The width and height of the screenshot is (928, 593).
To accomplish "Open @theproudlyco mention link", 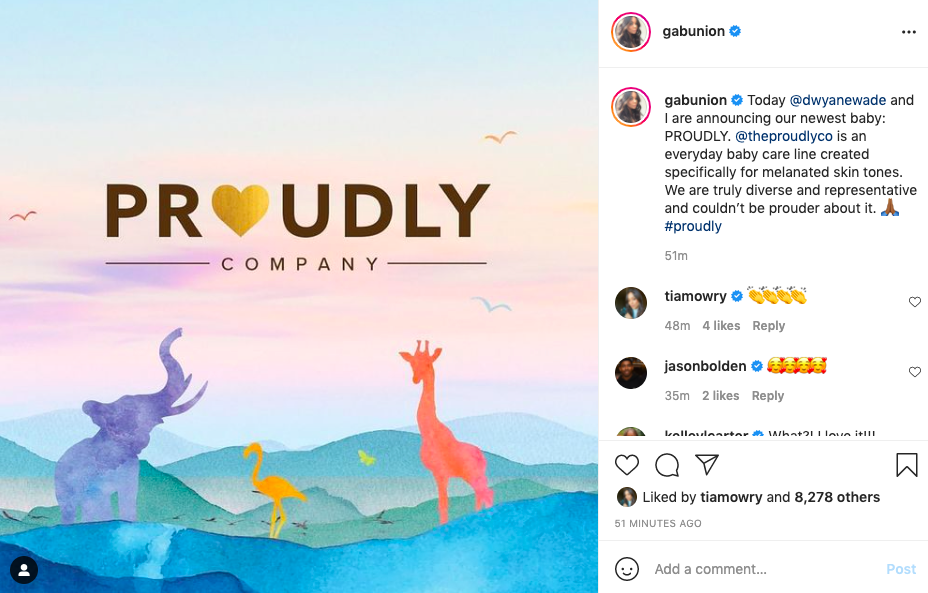I will [x=784, y=136].
